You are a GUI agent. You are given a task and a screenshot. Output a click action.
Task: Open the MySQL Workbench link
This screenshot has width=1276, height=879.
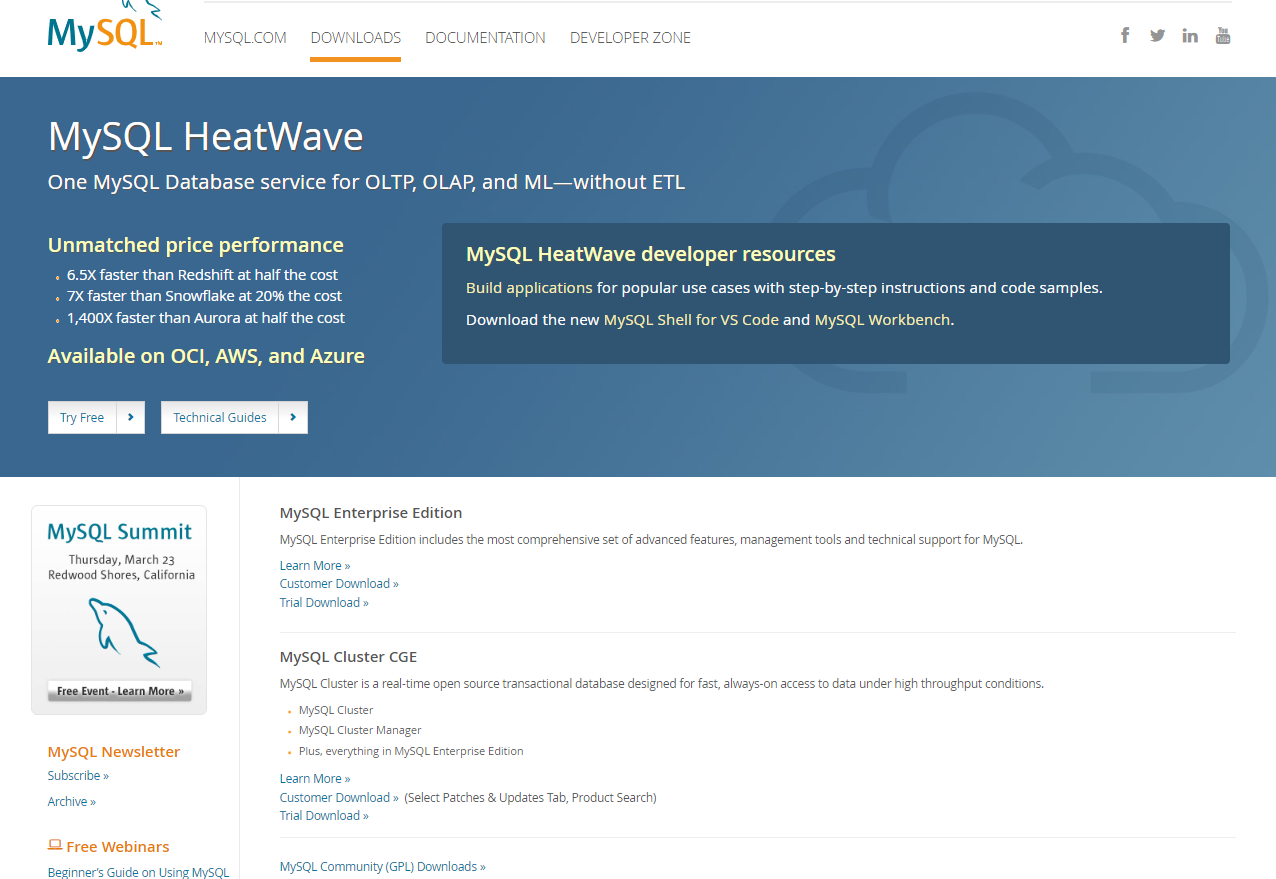pyautogui.click(x=882, y=320)
